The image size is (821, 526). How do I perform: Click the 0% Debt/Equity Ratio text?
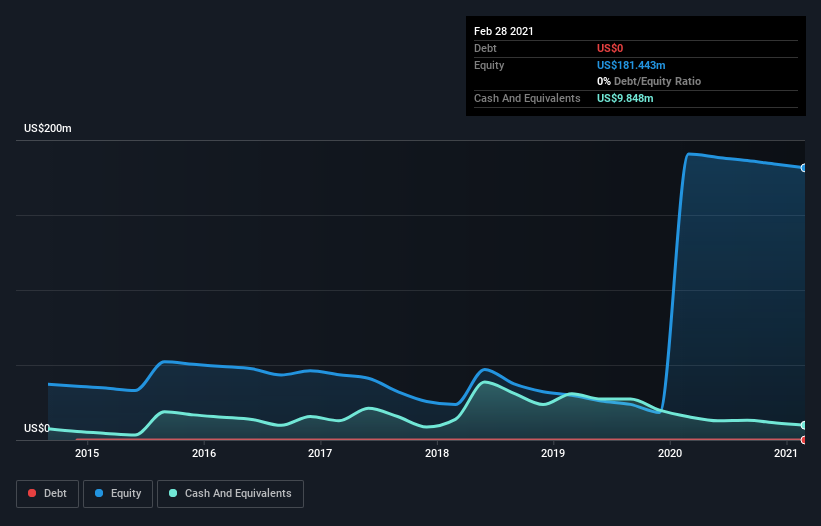649,81
